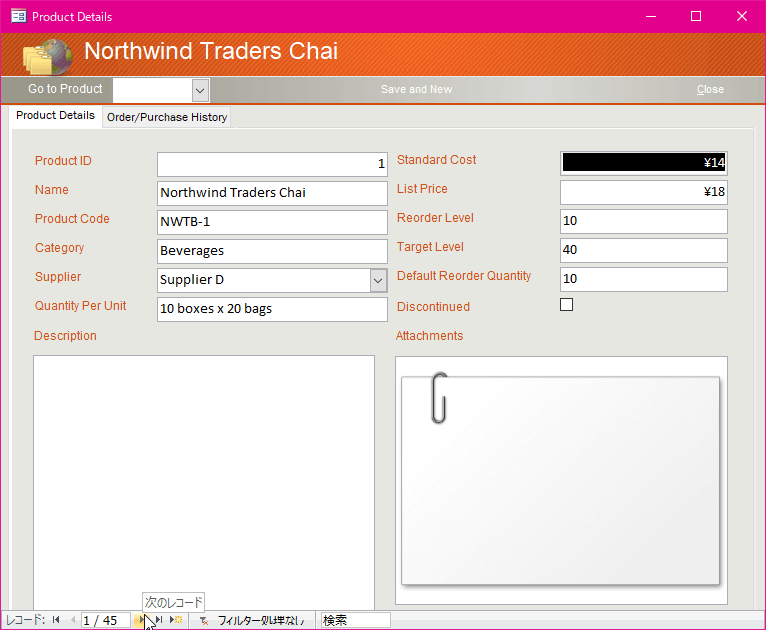Advance to the next record

point(141,620)
